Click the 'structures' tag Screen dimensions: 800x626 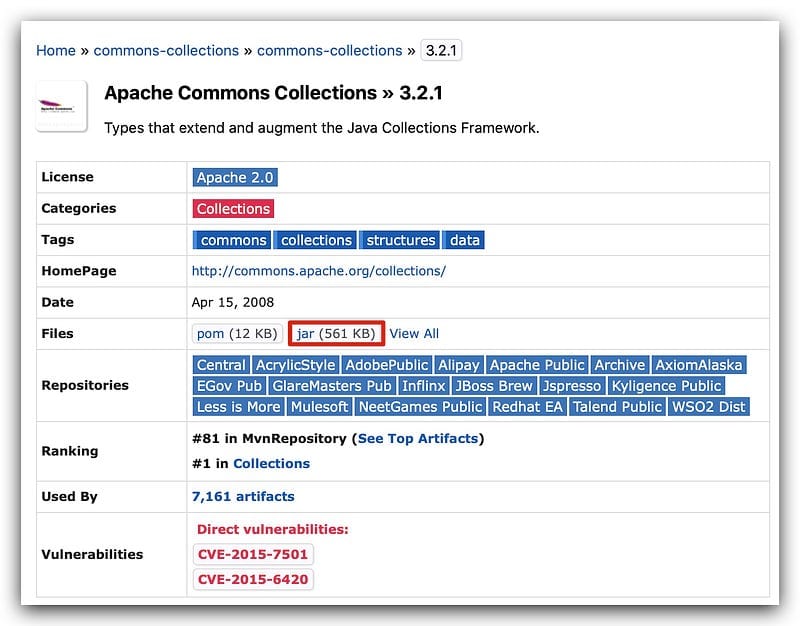[400, 240]
